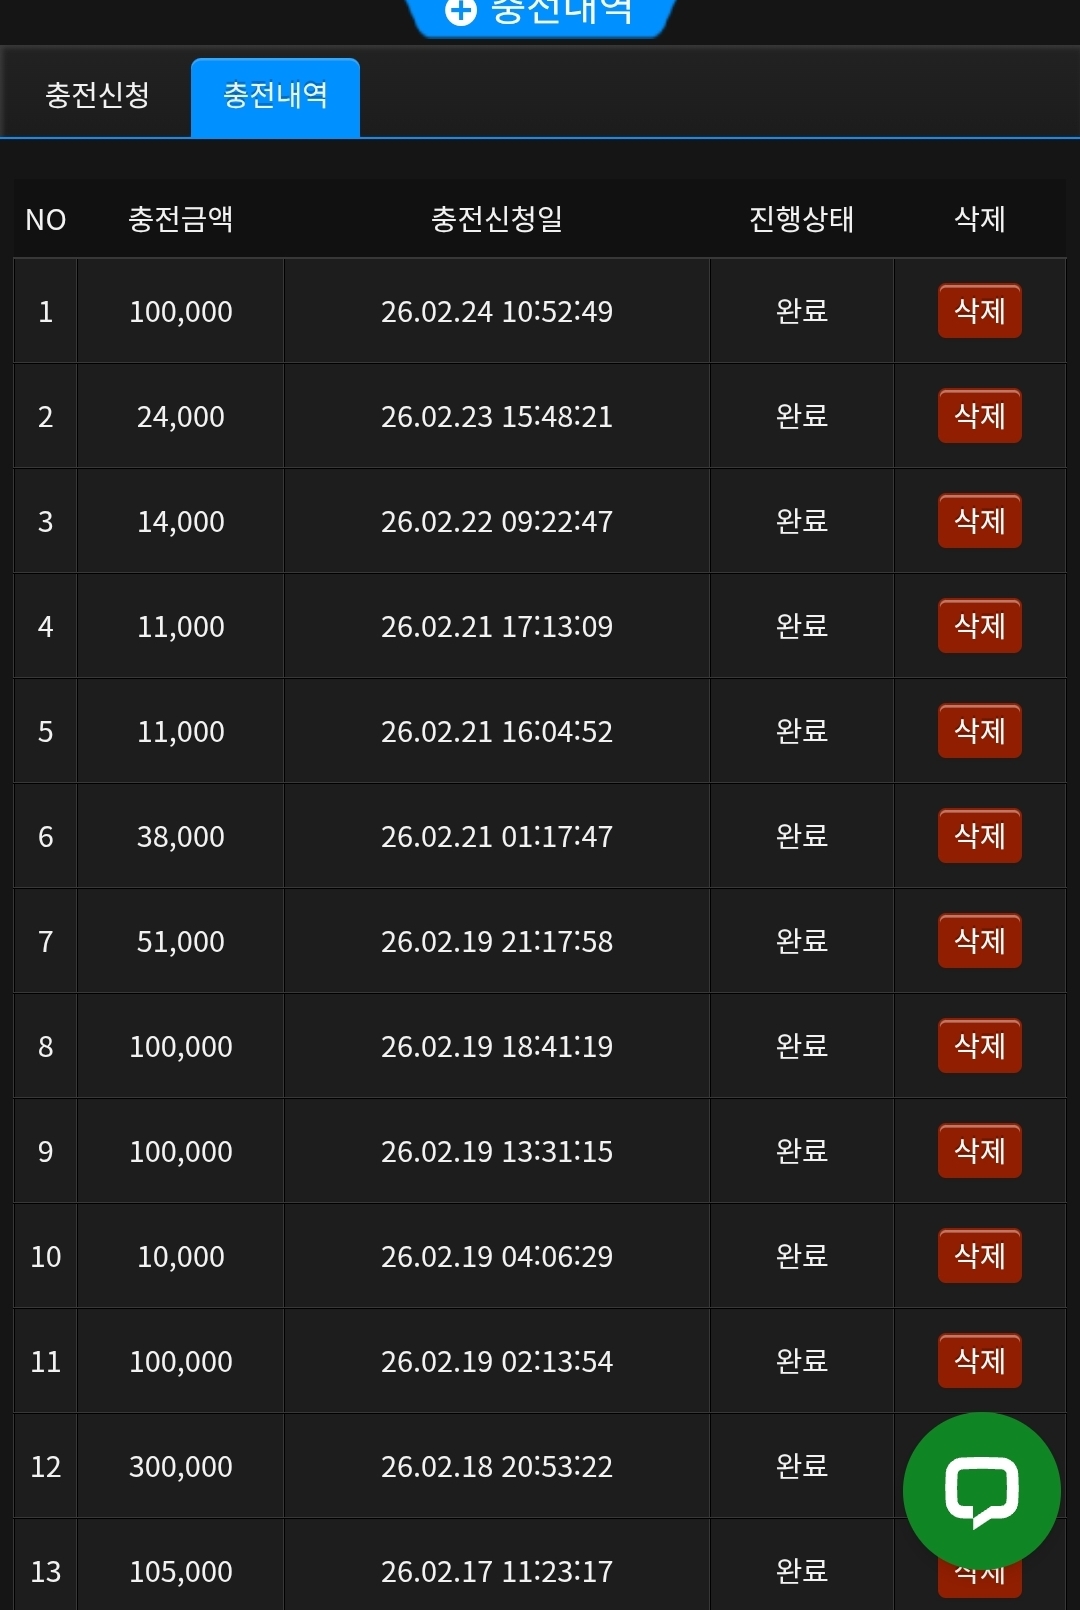
Task: Delete the 14,000 charge entry
Action: [979, 521]
